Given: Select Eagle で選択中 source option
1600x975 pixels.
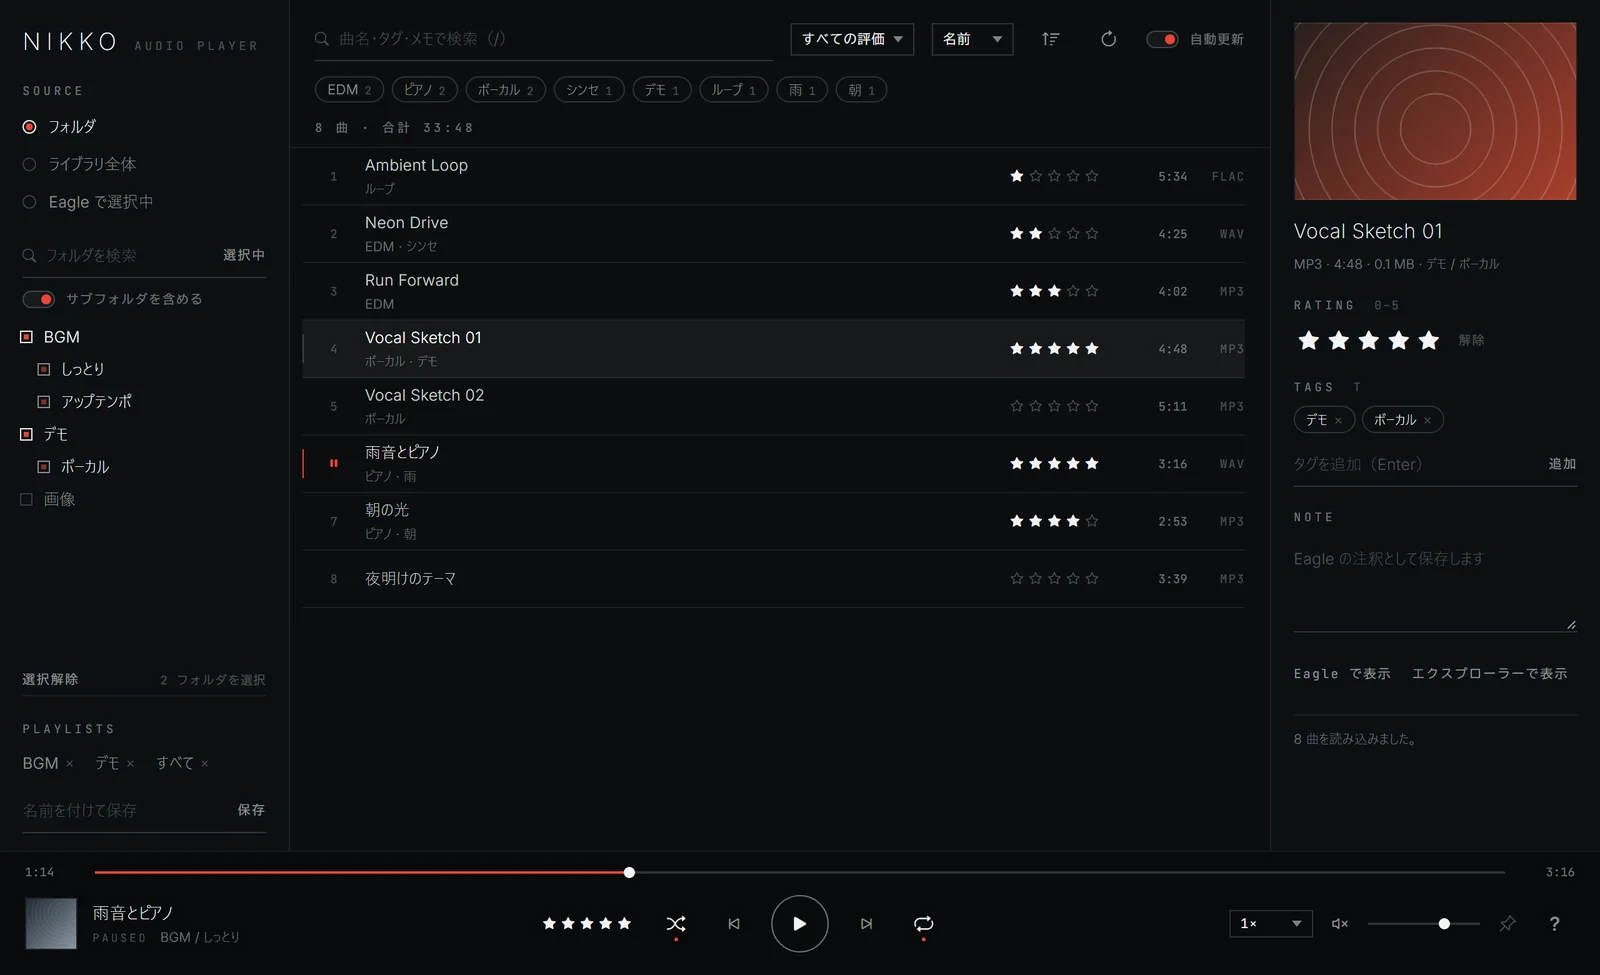Looking at the screenshot, I should 29,202.
